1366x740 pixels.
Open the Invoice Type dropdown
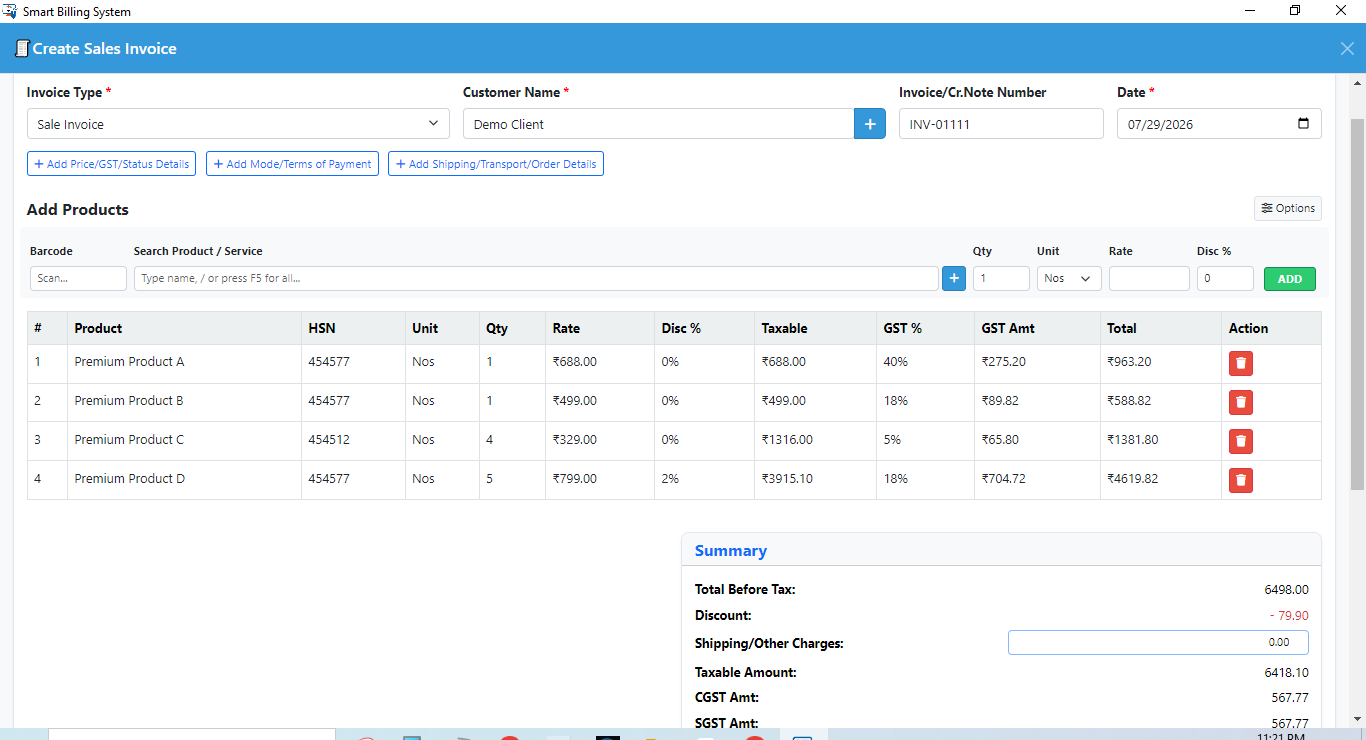238,124
